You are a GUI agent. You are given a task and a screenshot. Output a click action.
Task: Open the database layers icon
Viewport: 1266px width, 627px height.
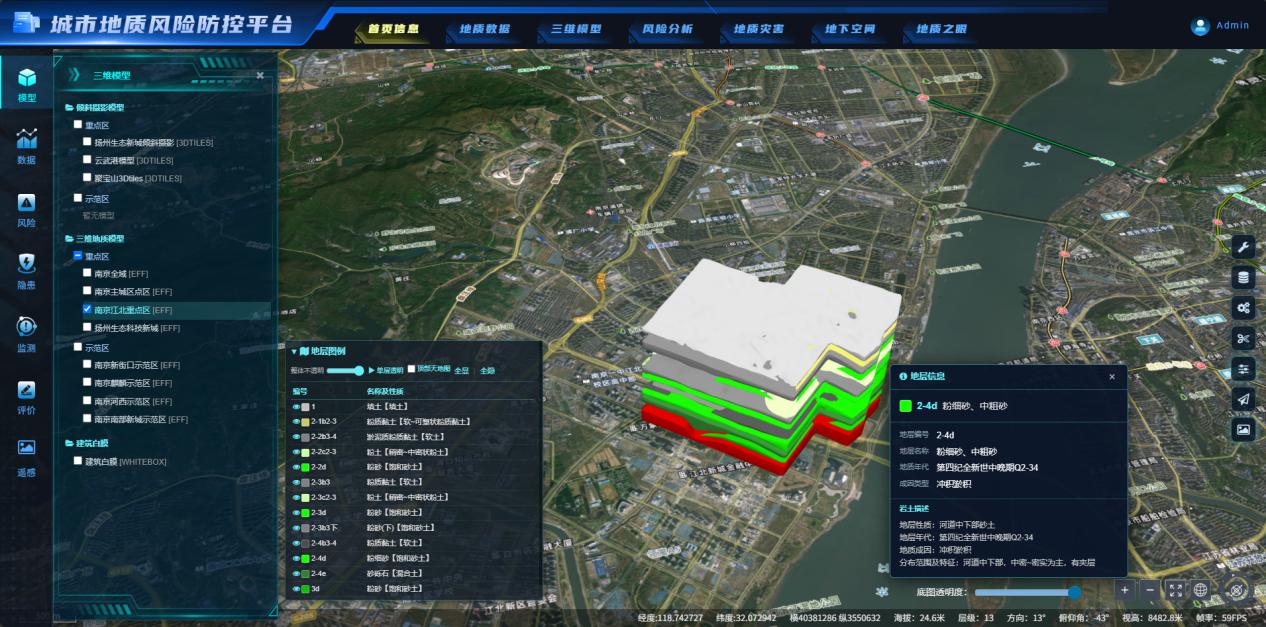pyautogui.click(x=1243, y=277)
